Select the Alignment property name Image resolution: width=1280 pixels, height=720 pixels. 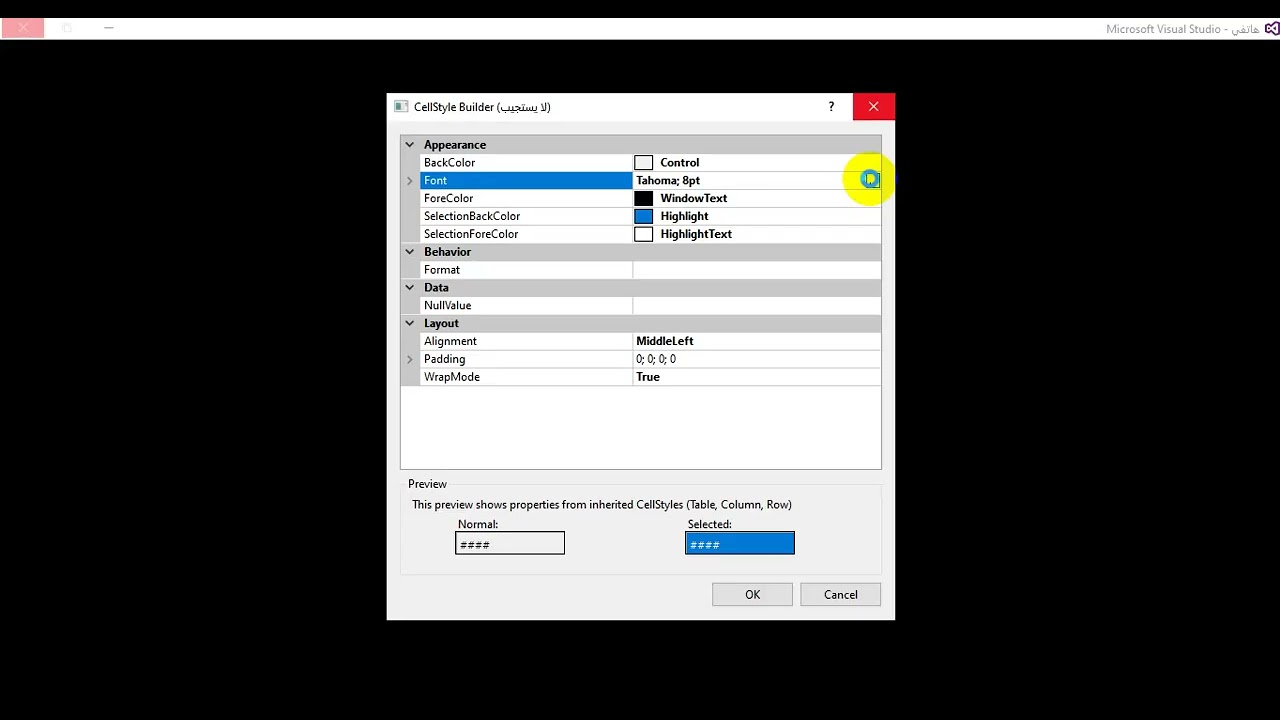(450, 342)
